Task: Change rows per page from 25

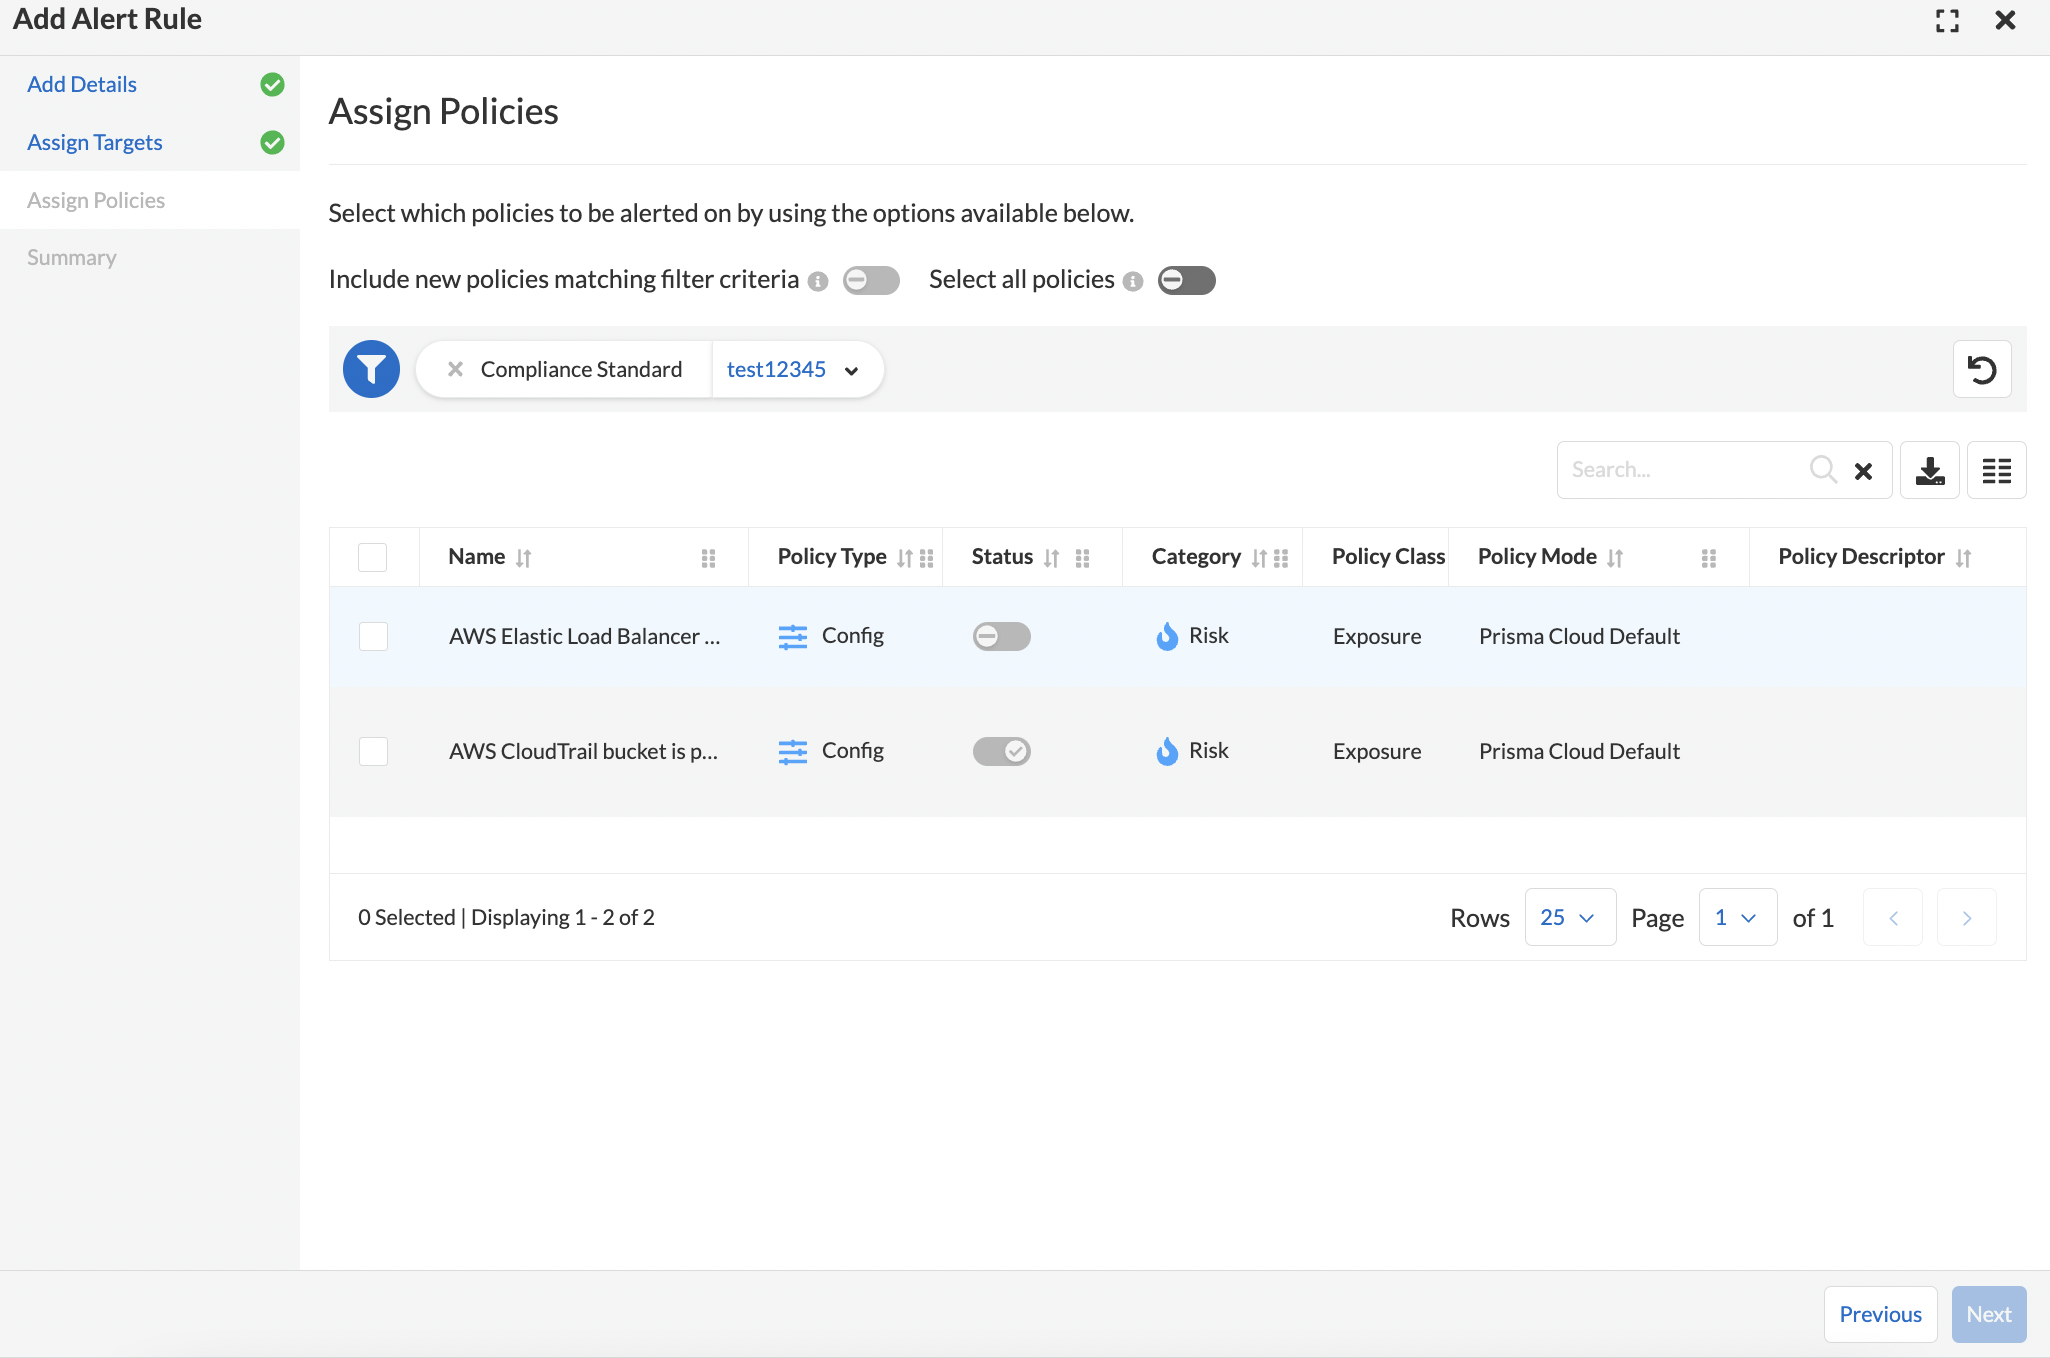Action: [1569, 917]
